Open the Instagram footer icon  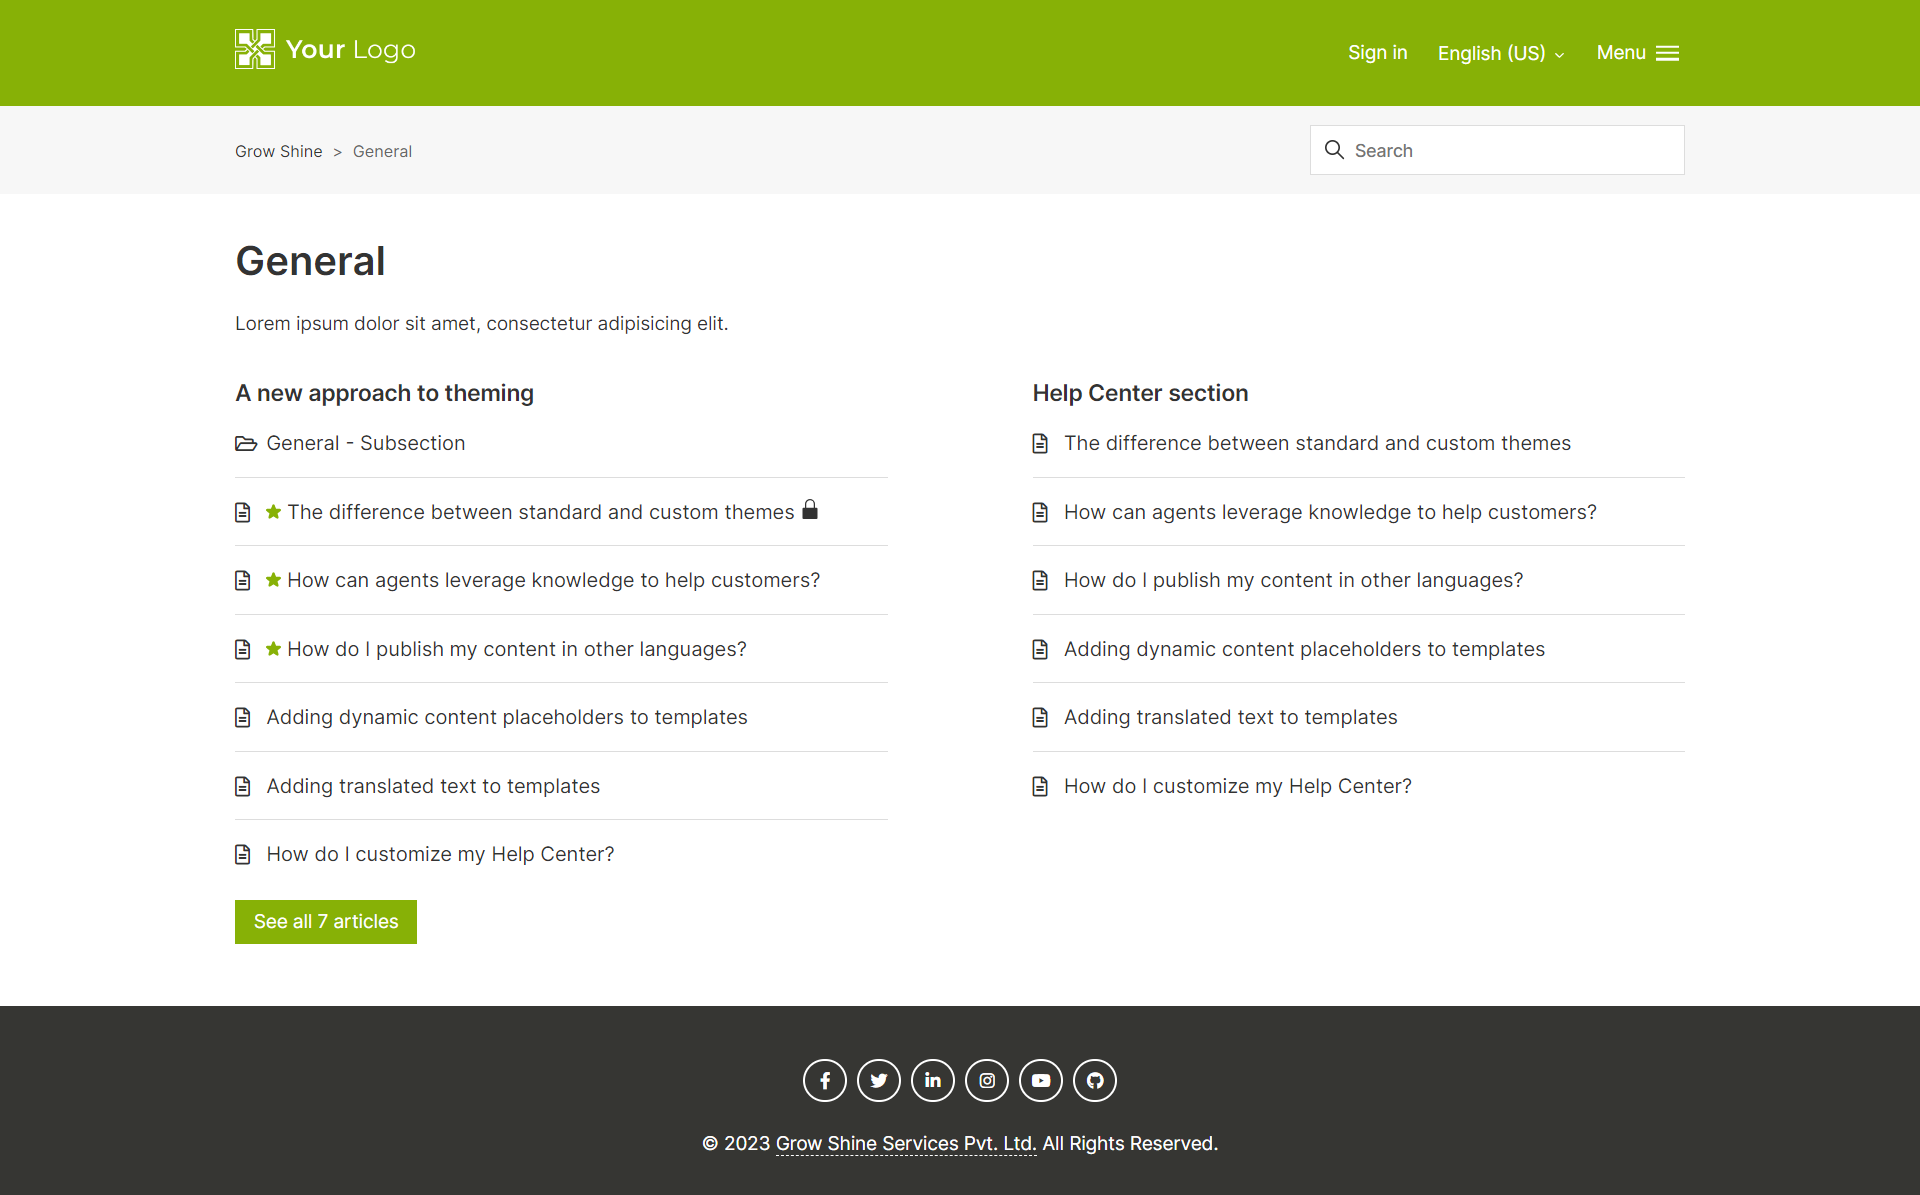tap(986, 1080)
